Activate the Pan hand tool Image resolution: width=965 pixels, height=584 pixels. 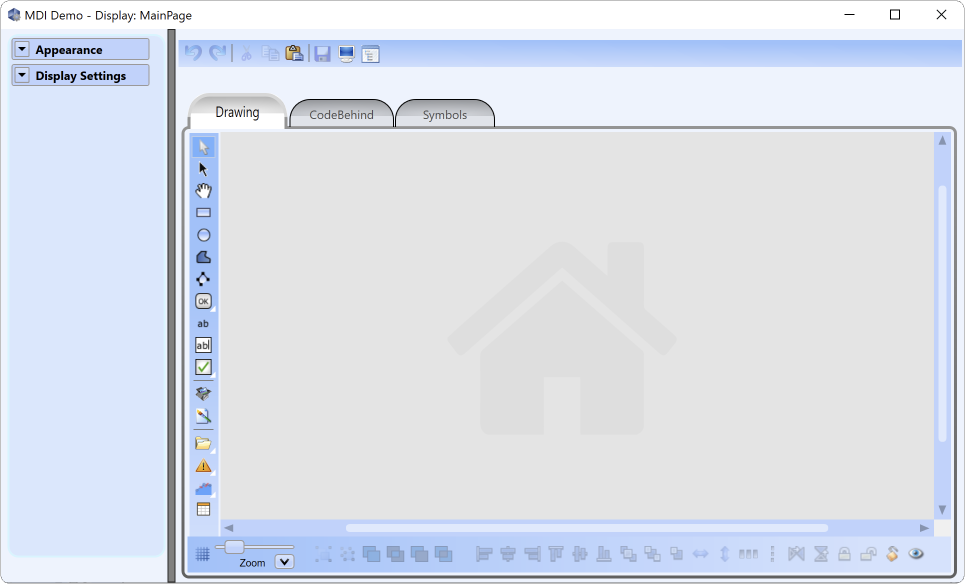[x=203, y=191]
